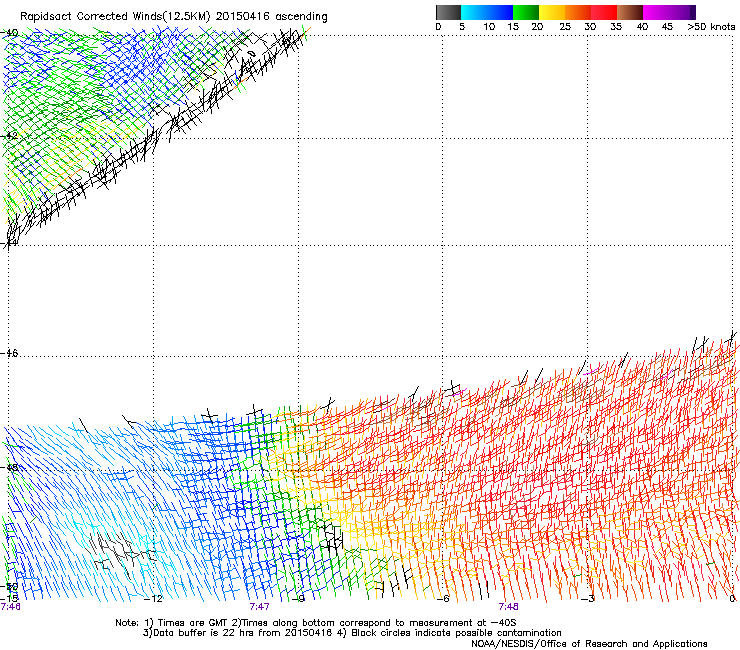
Task: Click the magenta 40-45 knots legend segment
Action: 656,12
